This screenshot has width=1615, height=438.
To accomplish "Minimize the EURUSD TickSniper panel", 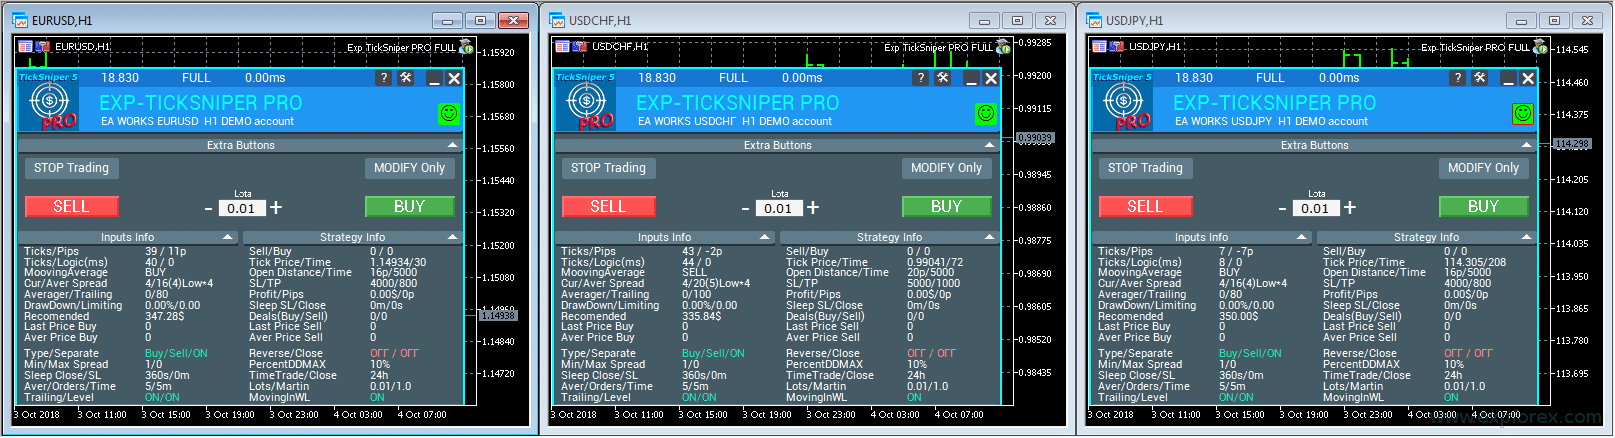I will pyautogui.click(x=434, y=78).
